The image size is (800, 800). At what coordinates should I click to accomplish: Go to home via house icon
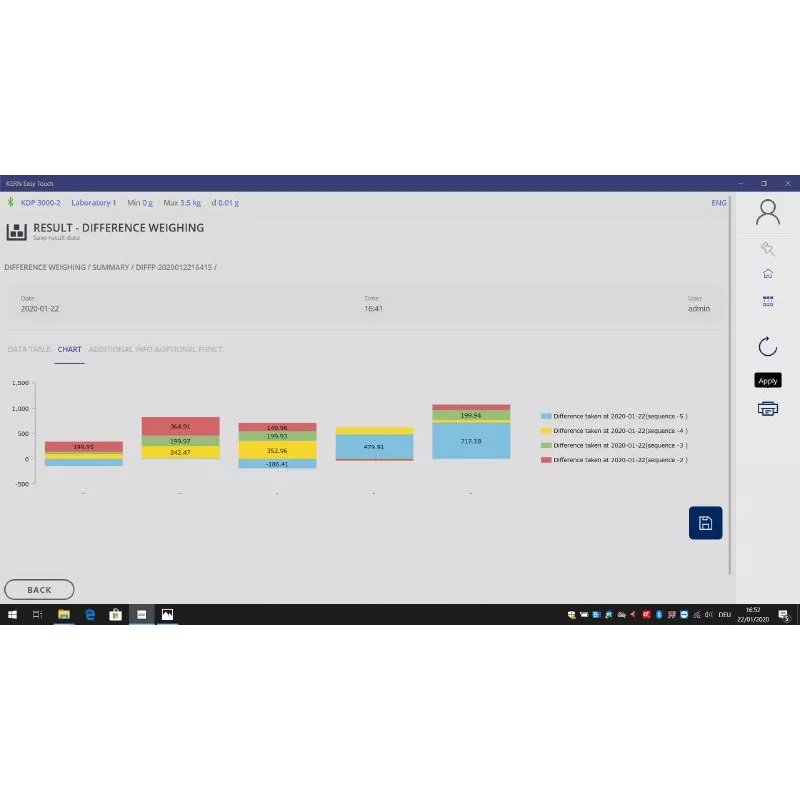pos(767,274)
